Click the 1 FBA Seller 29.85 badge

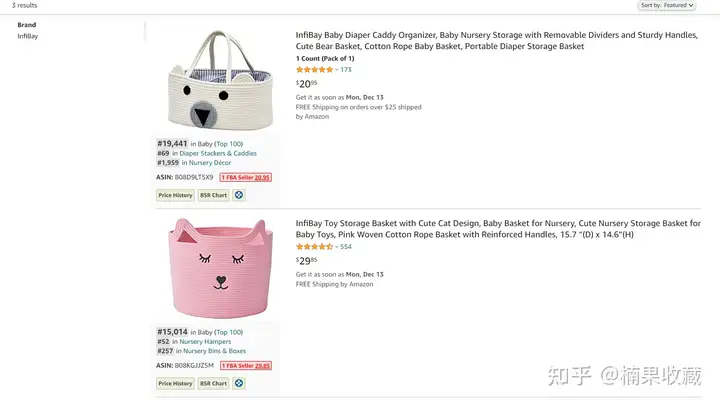pyautogui.click(x=245, y=365)
